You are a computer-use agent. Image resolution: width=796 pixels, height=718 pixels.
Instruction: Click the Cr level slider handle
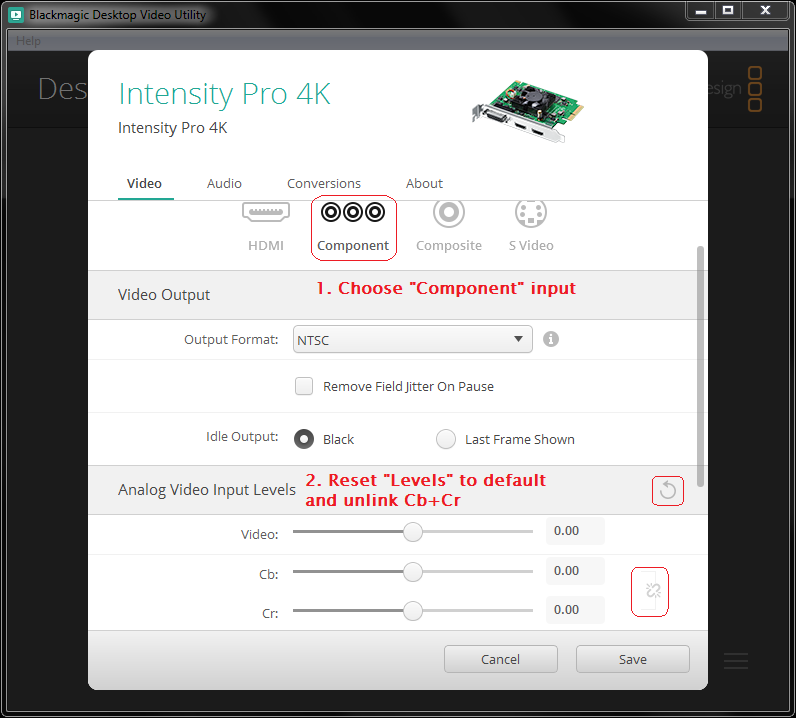tap(413, 611)
